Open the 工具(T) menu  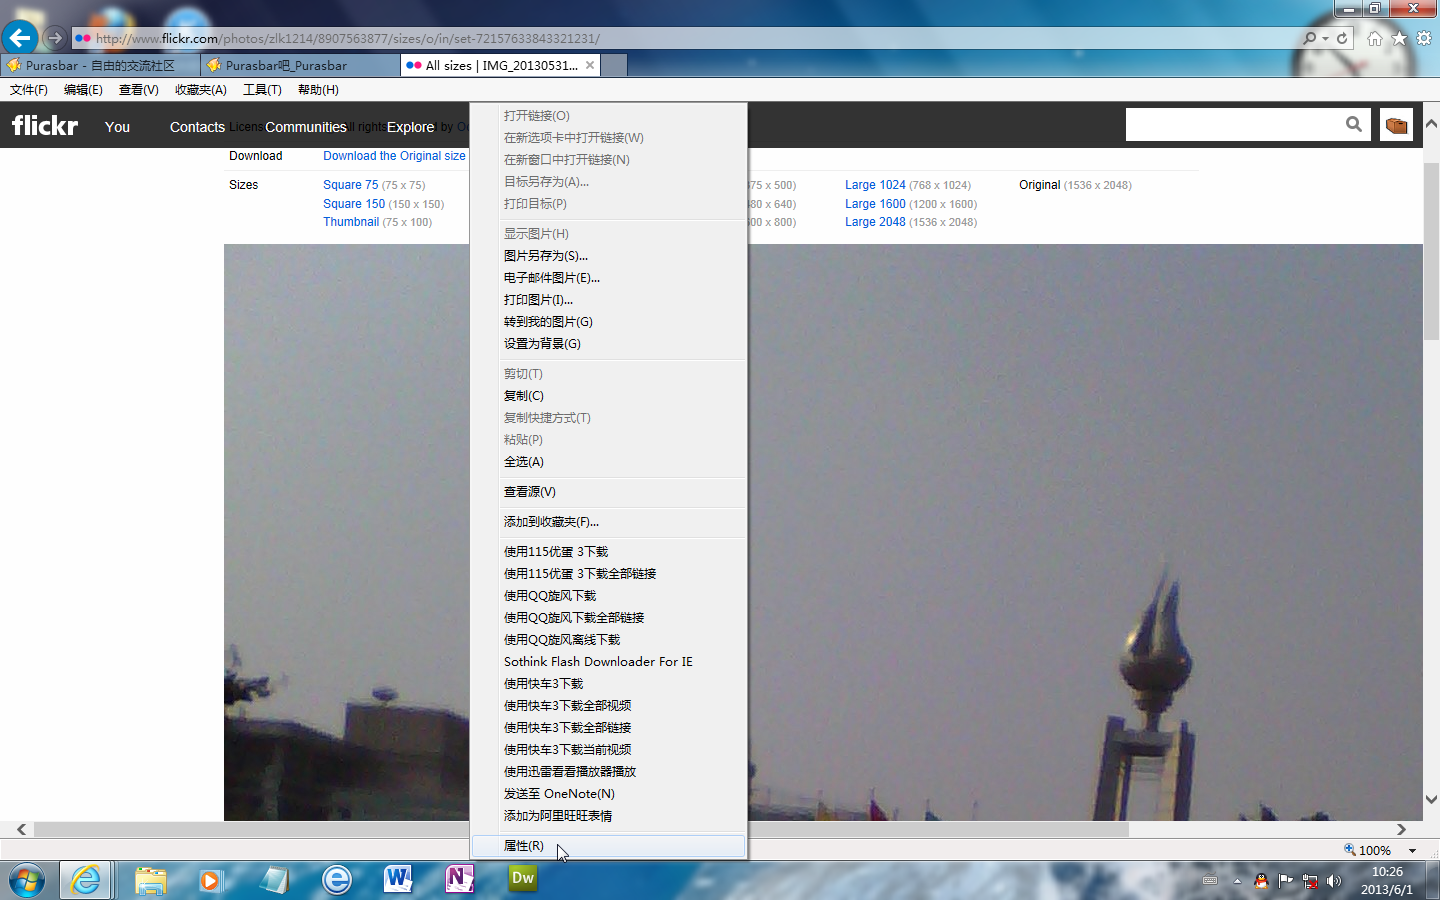tap(262, 90)
